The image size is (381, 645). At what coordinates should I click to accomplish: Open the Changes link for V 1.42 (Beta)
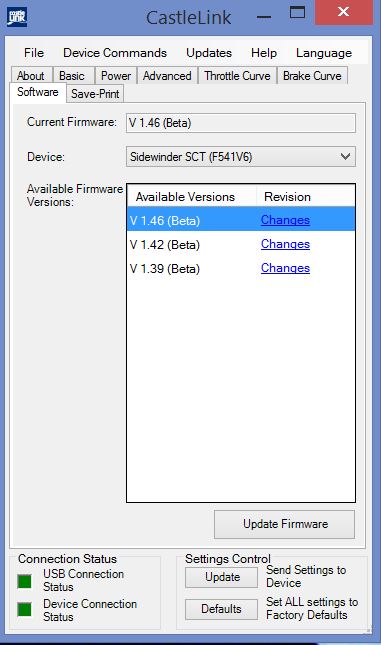(285, 244)
